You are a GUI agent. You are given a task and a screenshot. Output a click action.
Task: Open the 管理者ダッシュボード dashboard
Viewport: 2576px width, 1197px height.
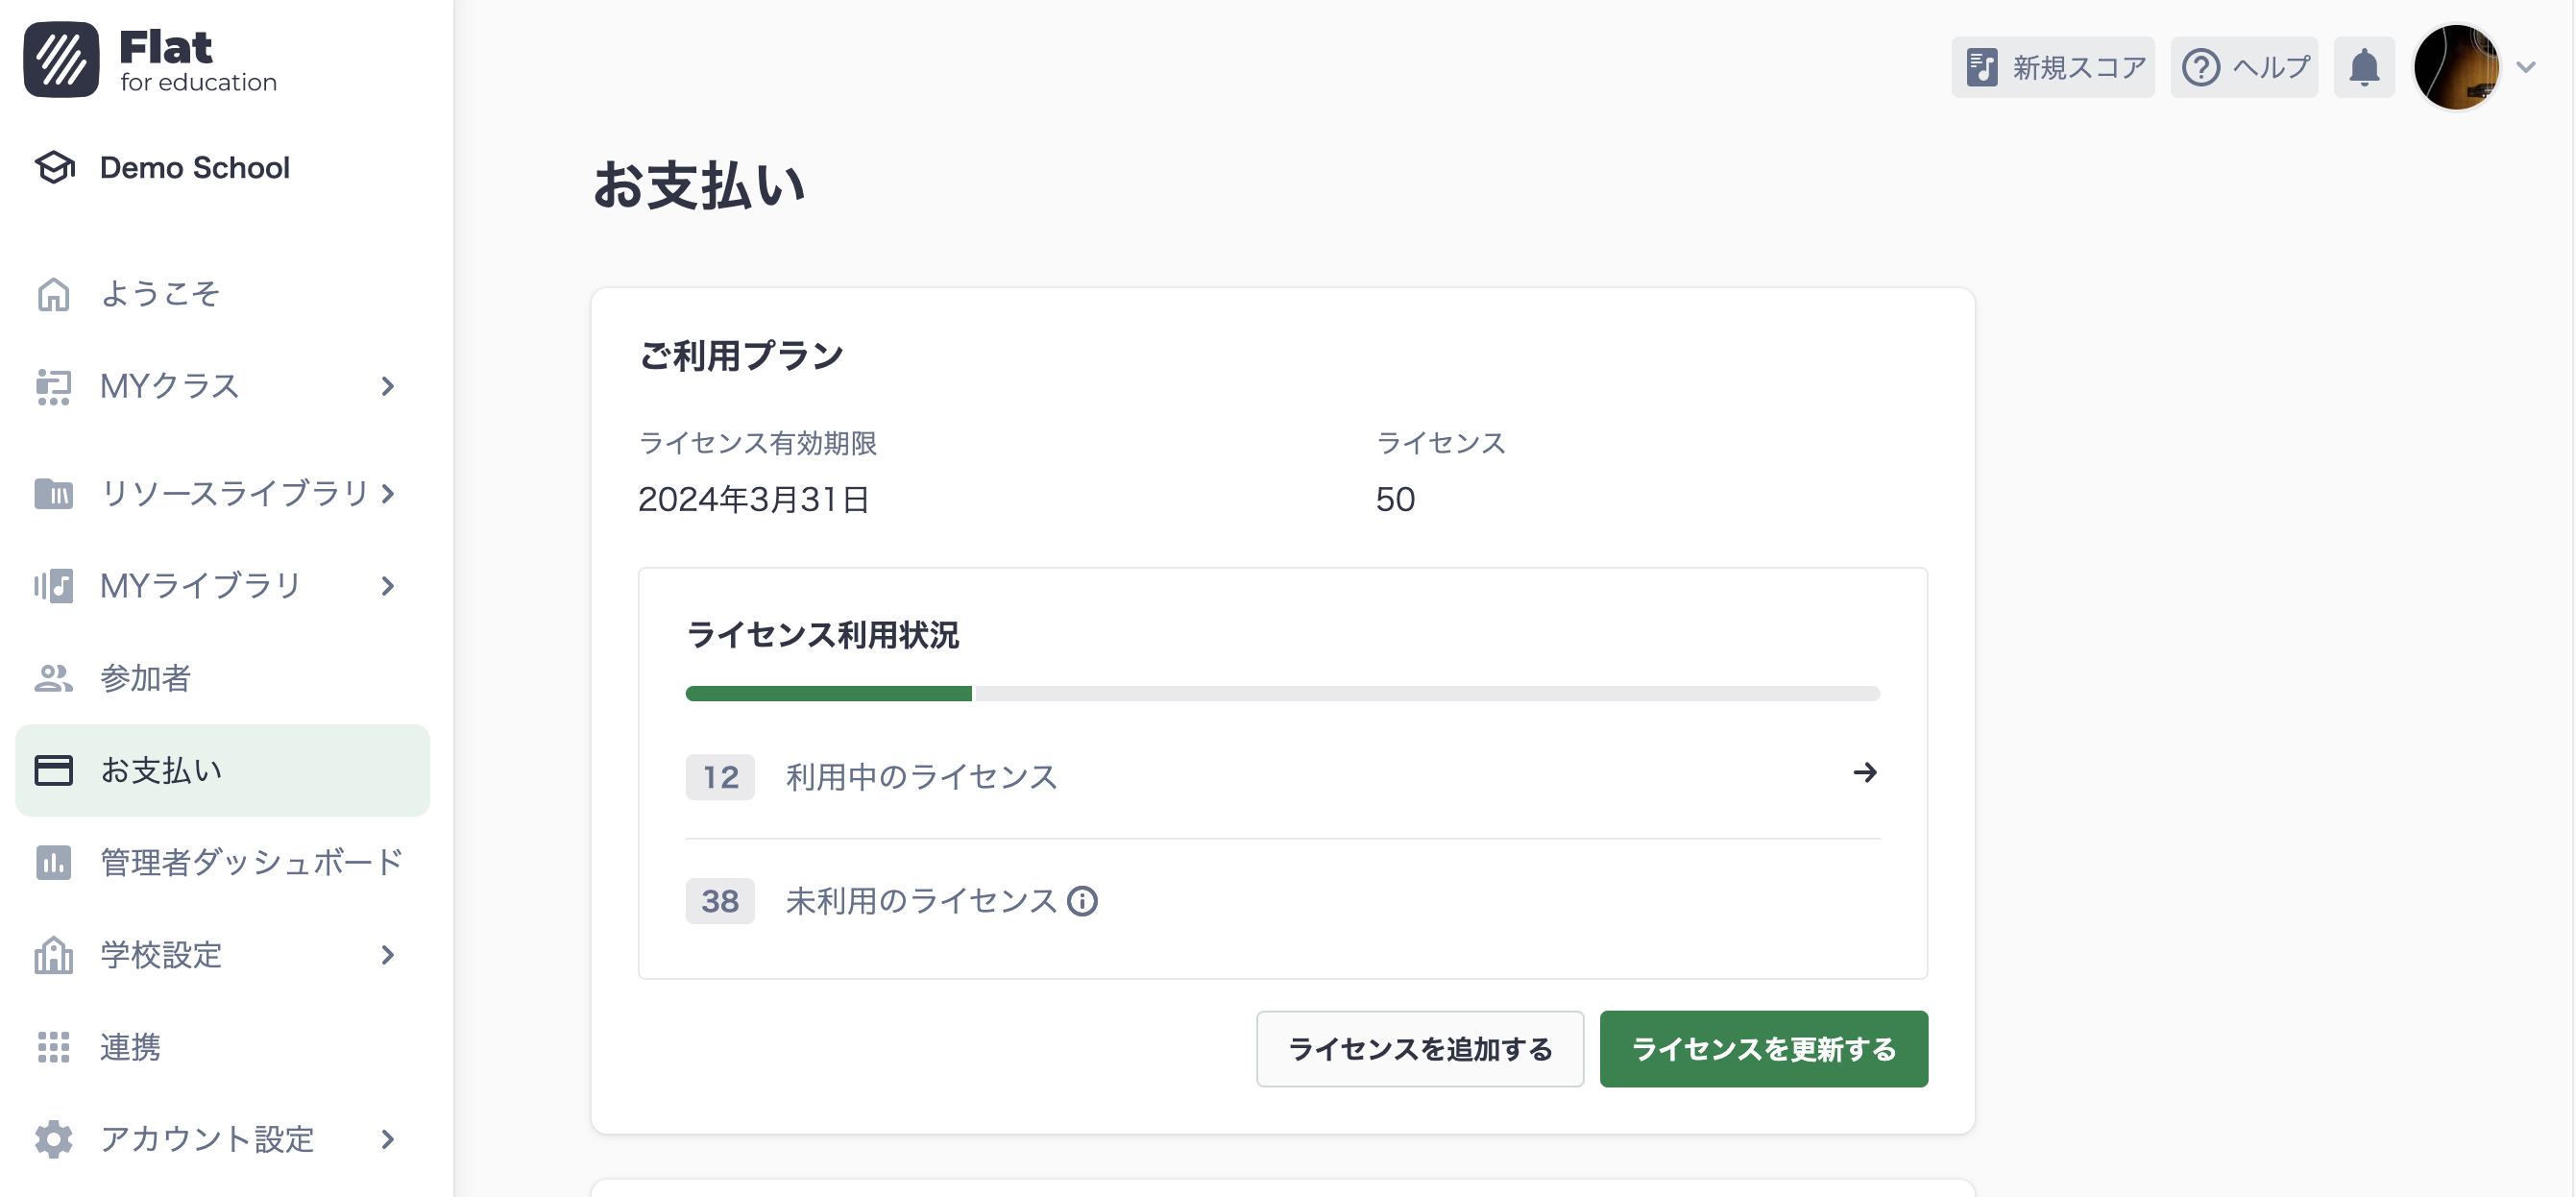tap(248, 862)
